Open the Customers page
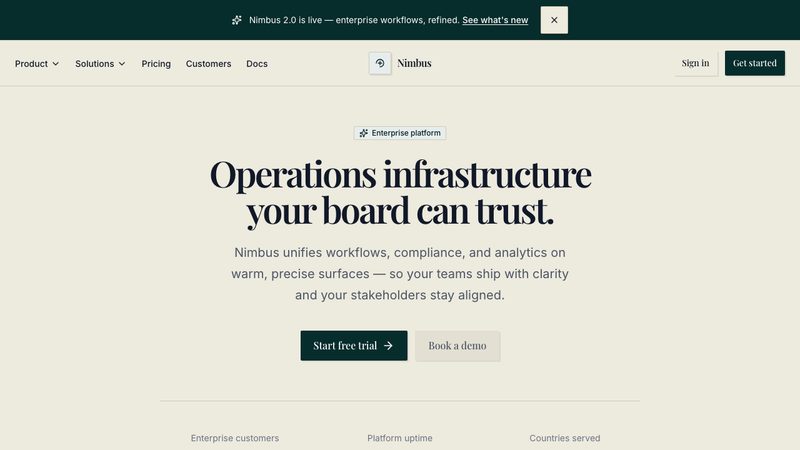Screen dimensions: 800x450 [x=208, y=64]
